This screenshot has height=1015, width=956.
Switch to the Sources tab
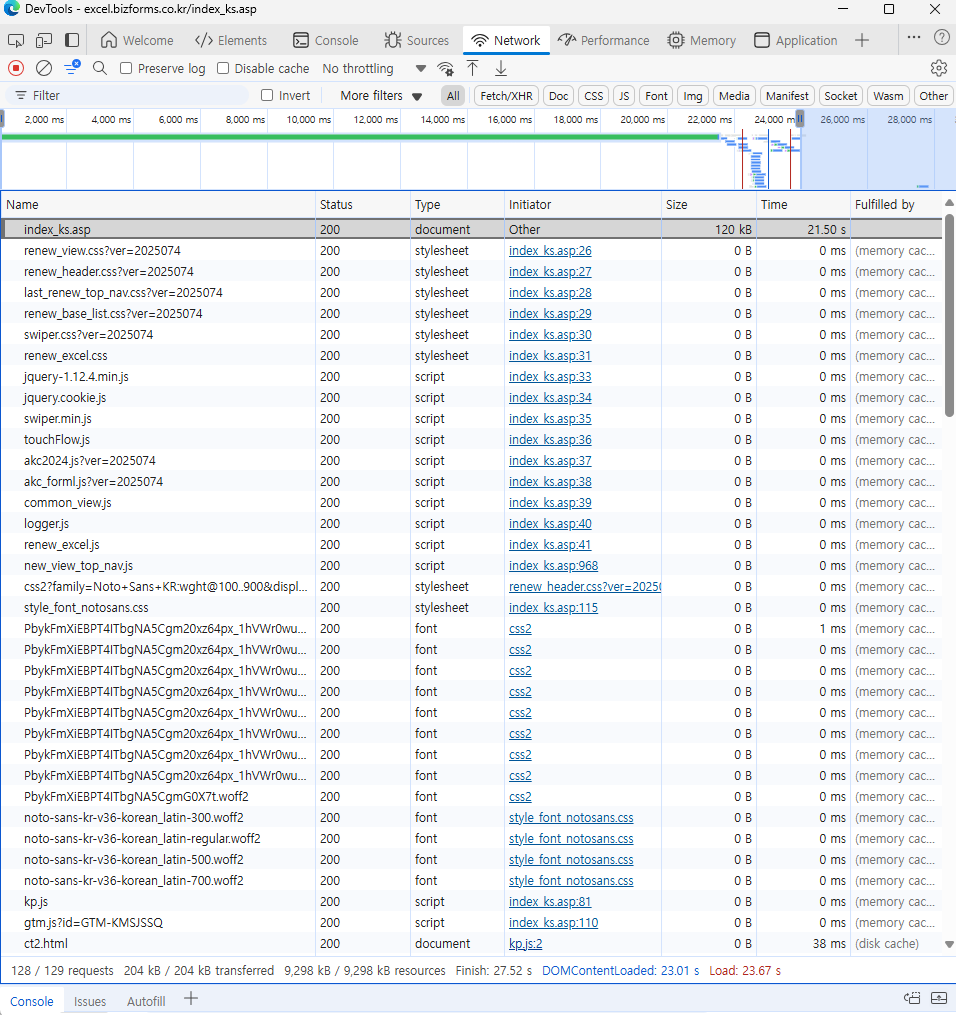pos(417,40)
